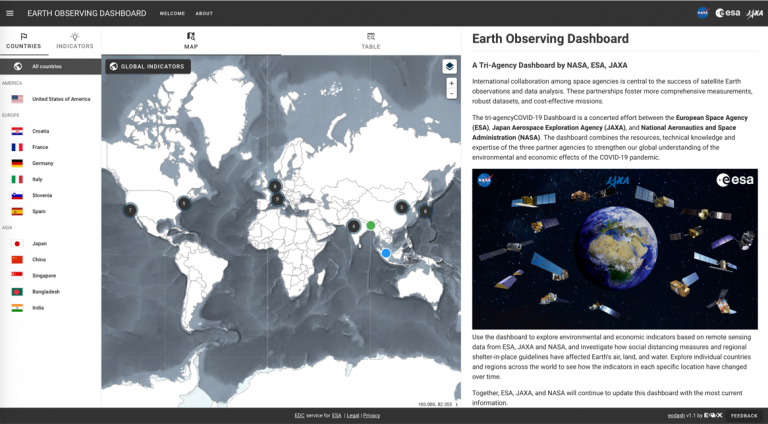This screenshot has height=424, width=768.
Task: Select All countries in the sidebar
Action: pyautogui.click(x=50, y=67)
